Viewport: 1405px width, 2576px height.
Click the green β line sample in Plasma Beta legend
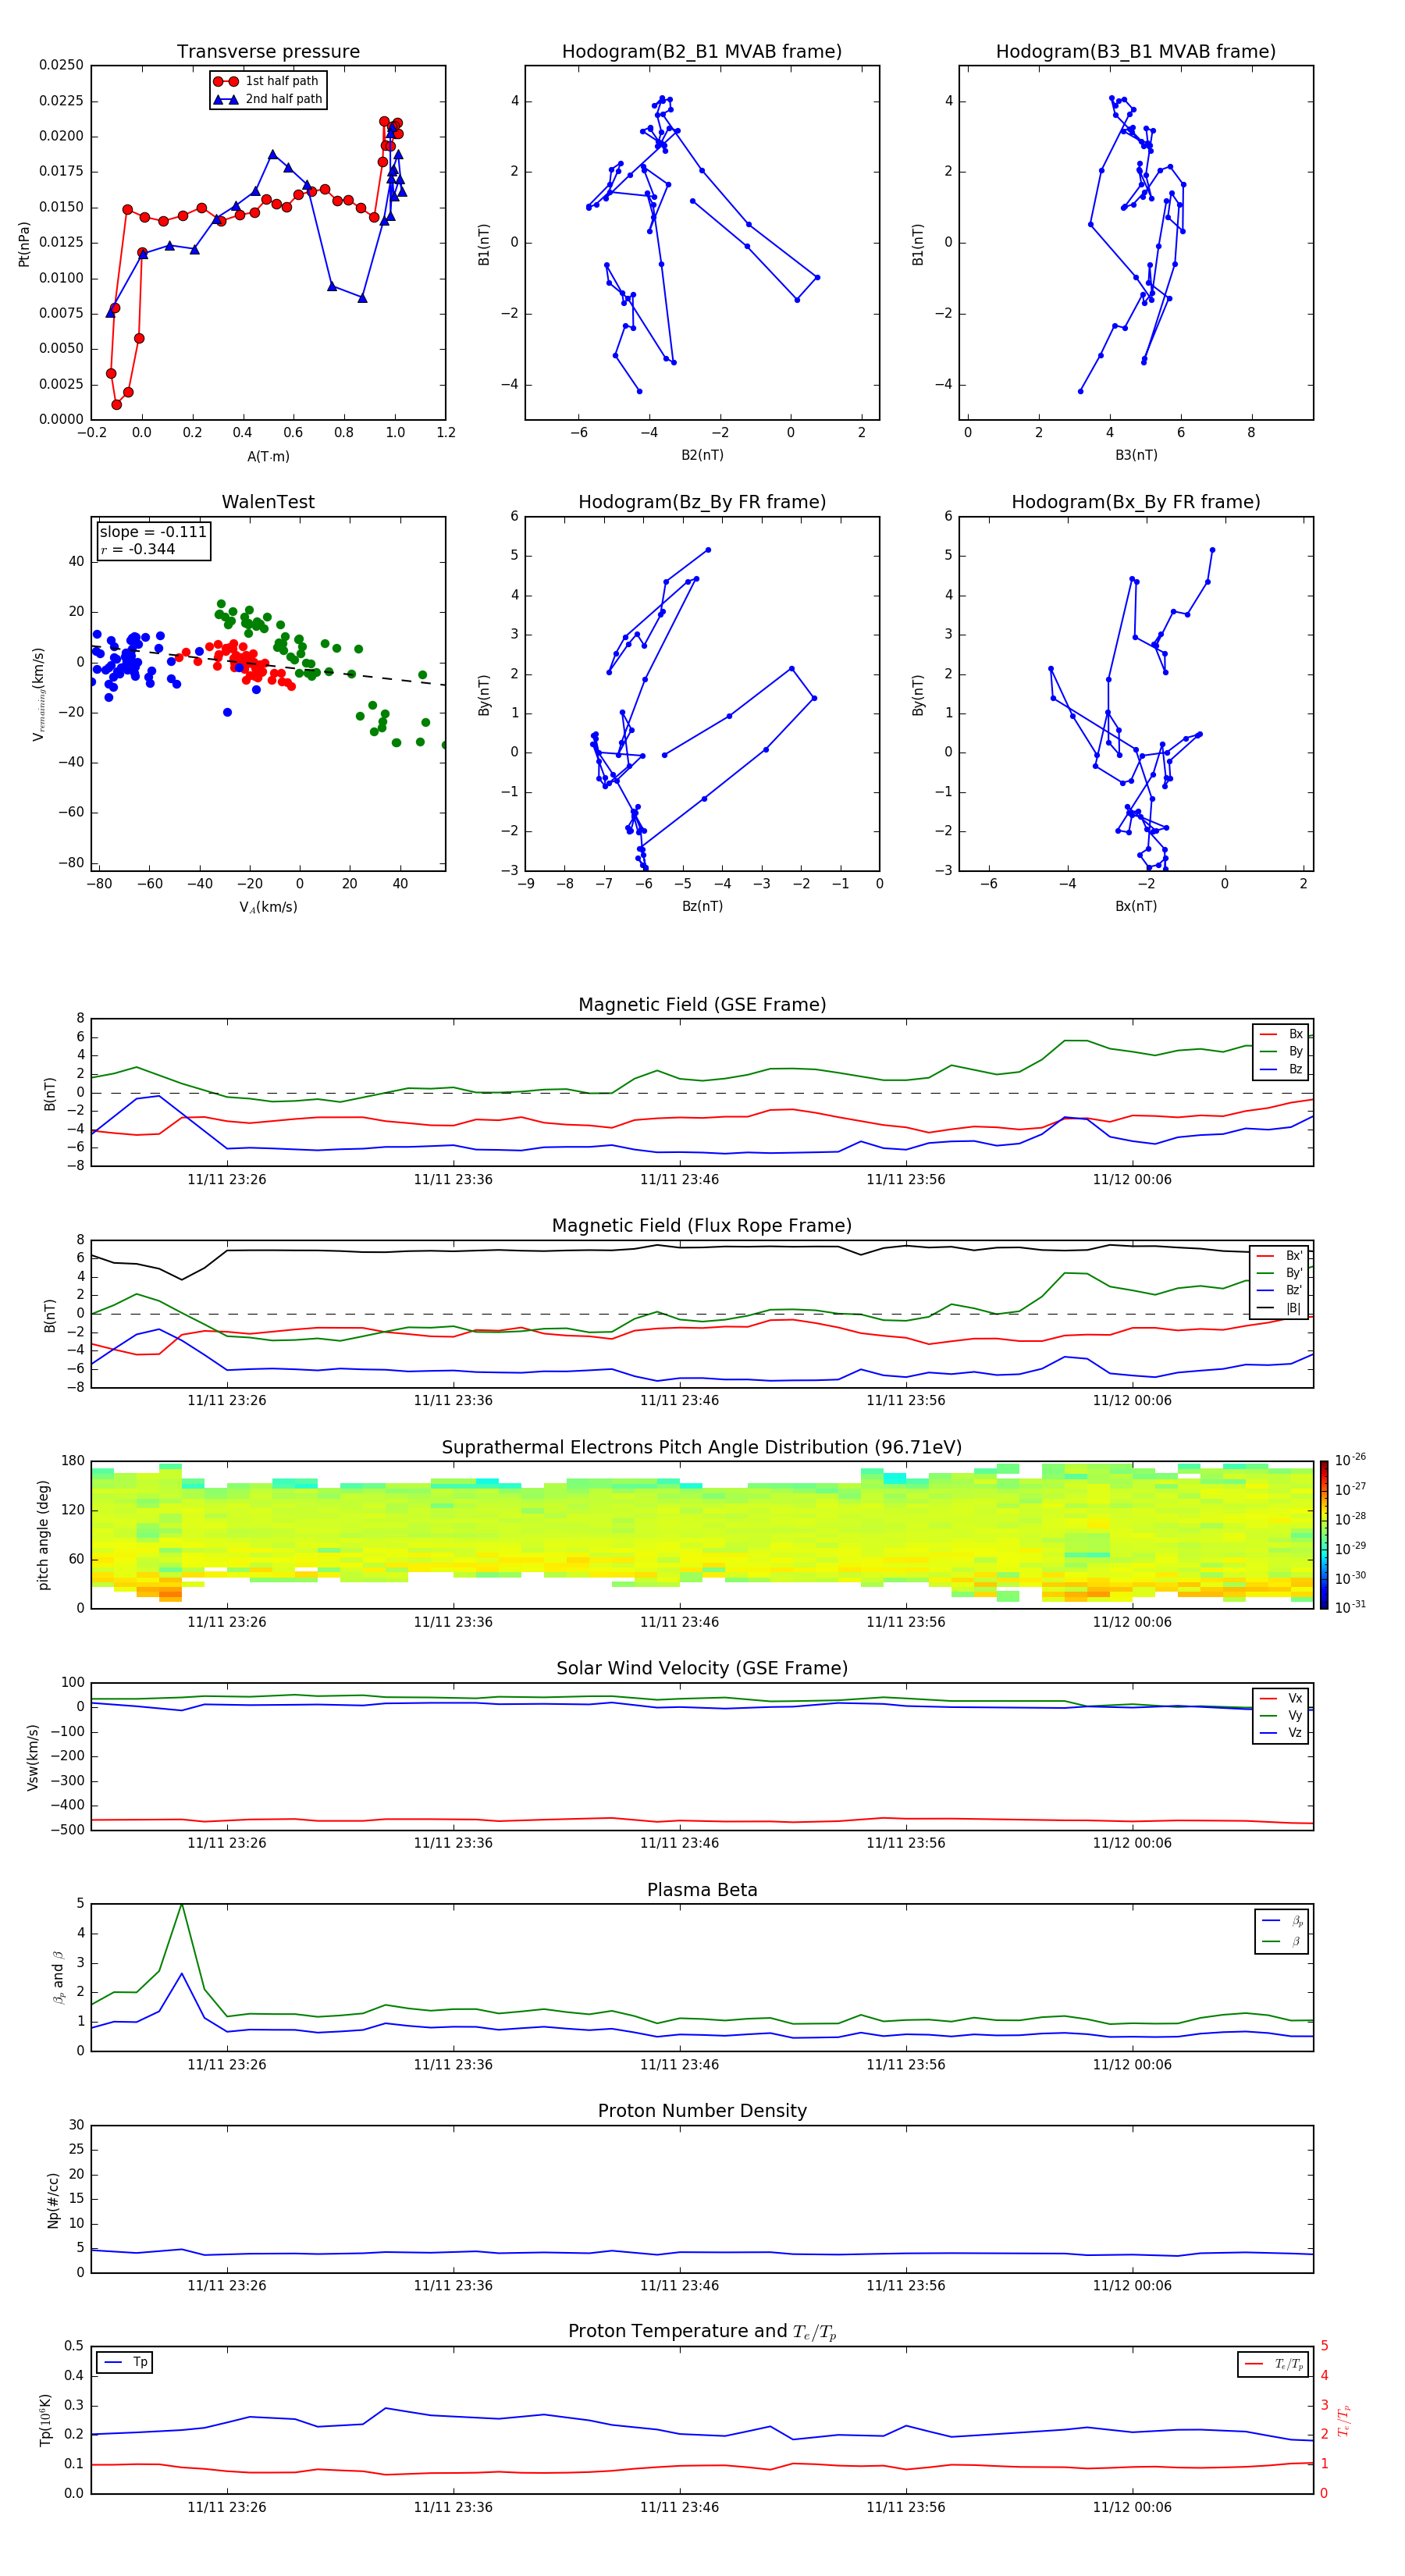point(1271,1941)
